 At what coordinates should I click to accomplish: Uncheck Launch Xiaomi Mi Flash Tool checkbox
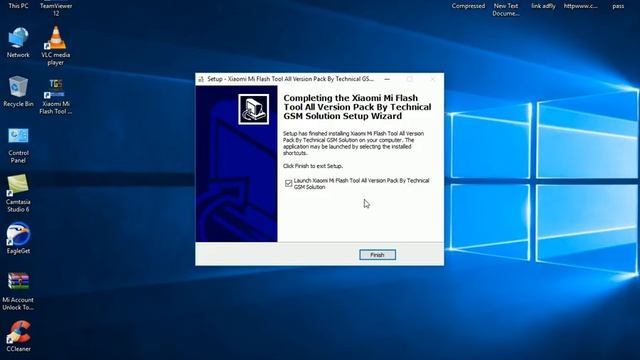click(x=289, y=183)
